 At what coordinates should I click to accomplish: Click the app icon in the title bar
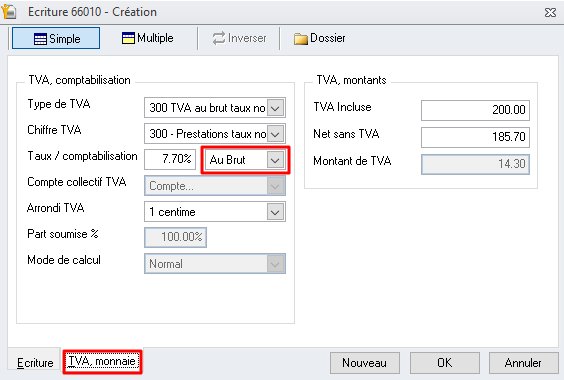click(9, 11)
